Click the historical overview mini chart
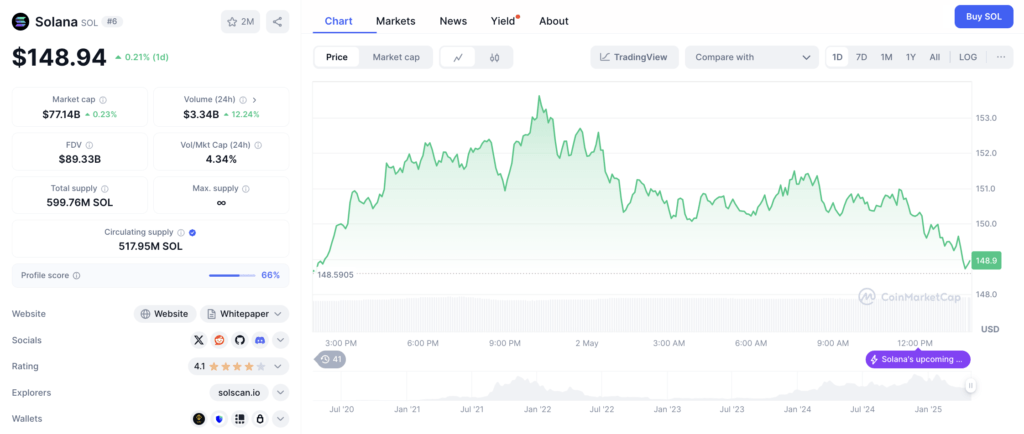1024x434 pixels. 641,388
